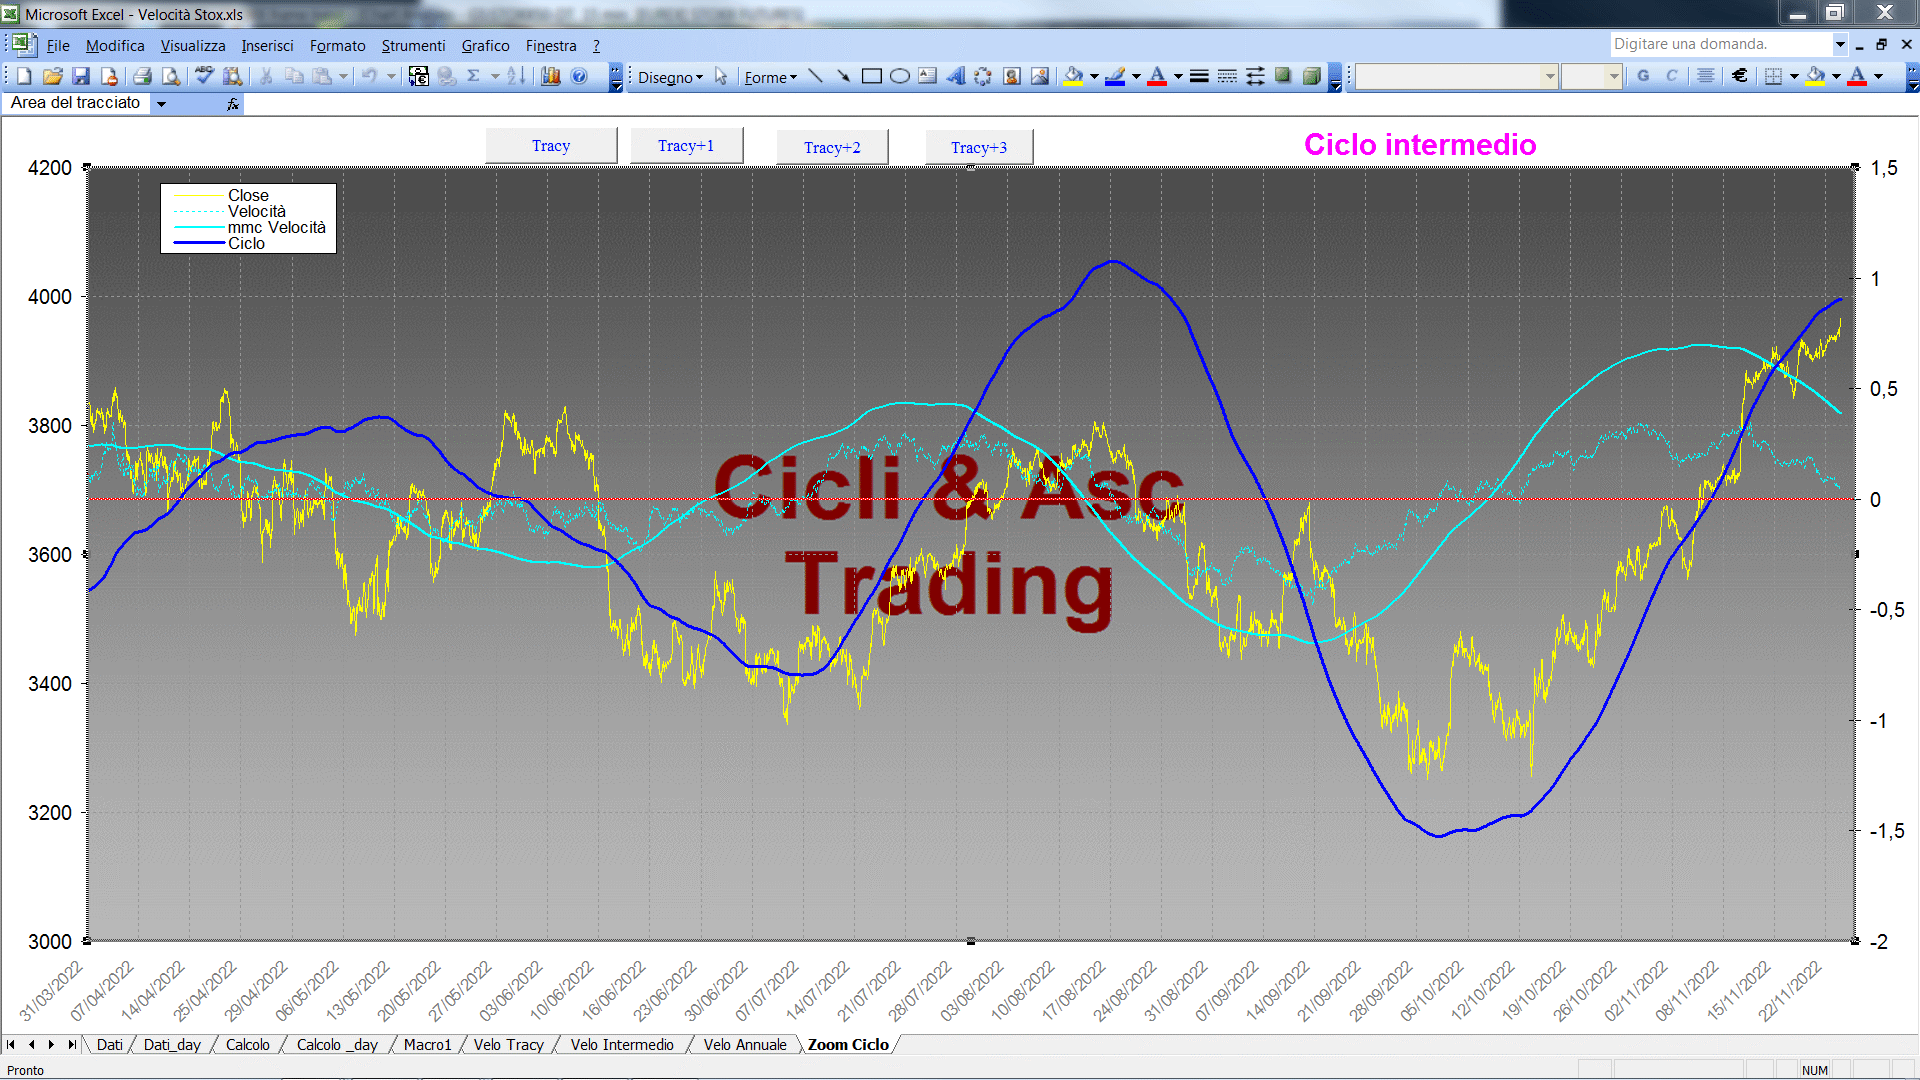This screenshot has width=1920, height=1080.
Task: Insert a picture from file
Action: pos(1040,77)
